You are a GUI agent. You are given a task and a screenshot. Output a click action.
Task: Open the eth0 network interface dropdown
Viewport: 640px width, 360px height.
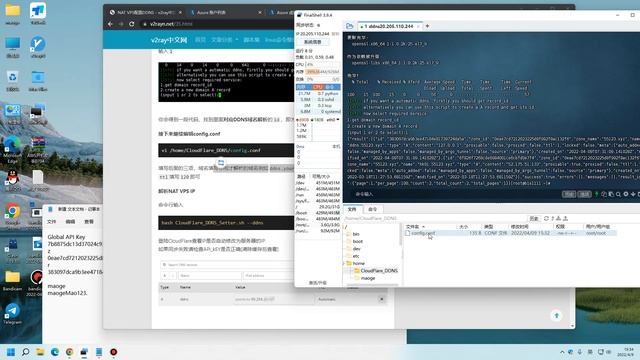(x=333, y=120)
